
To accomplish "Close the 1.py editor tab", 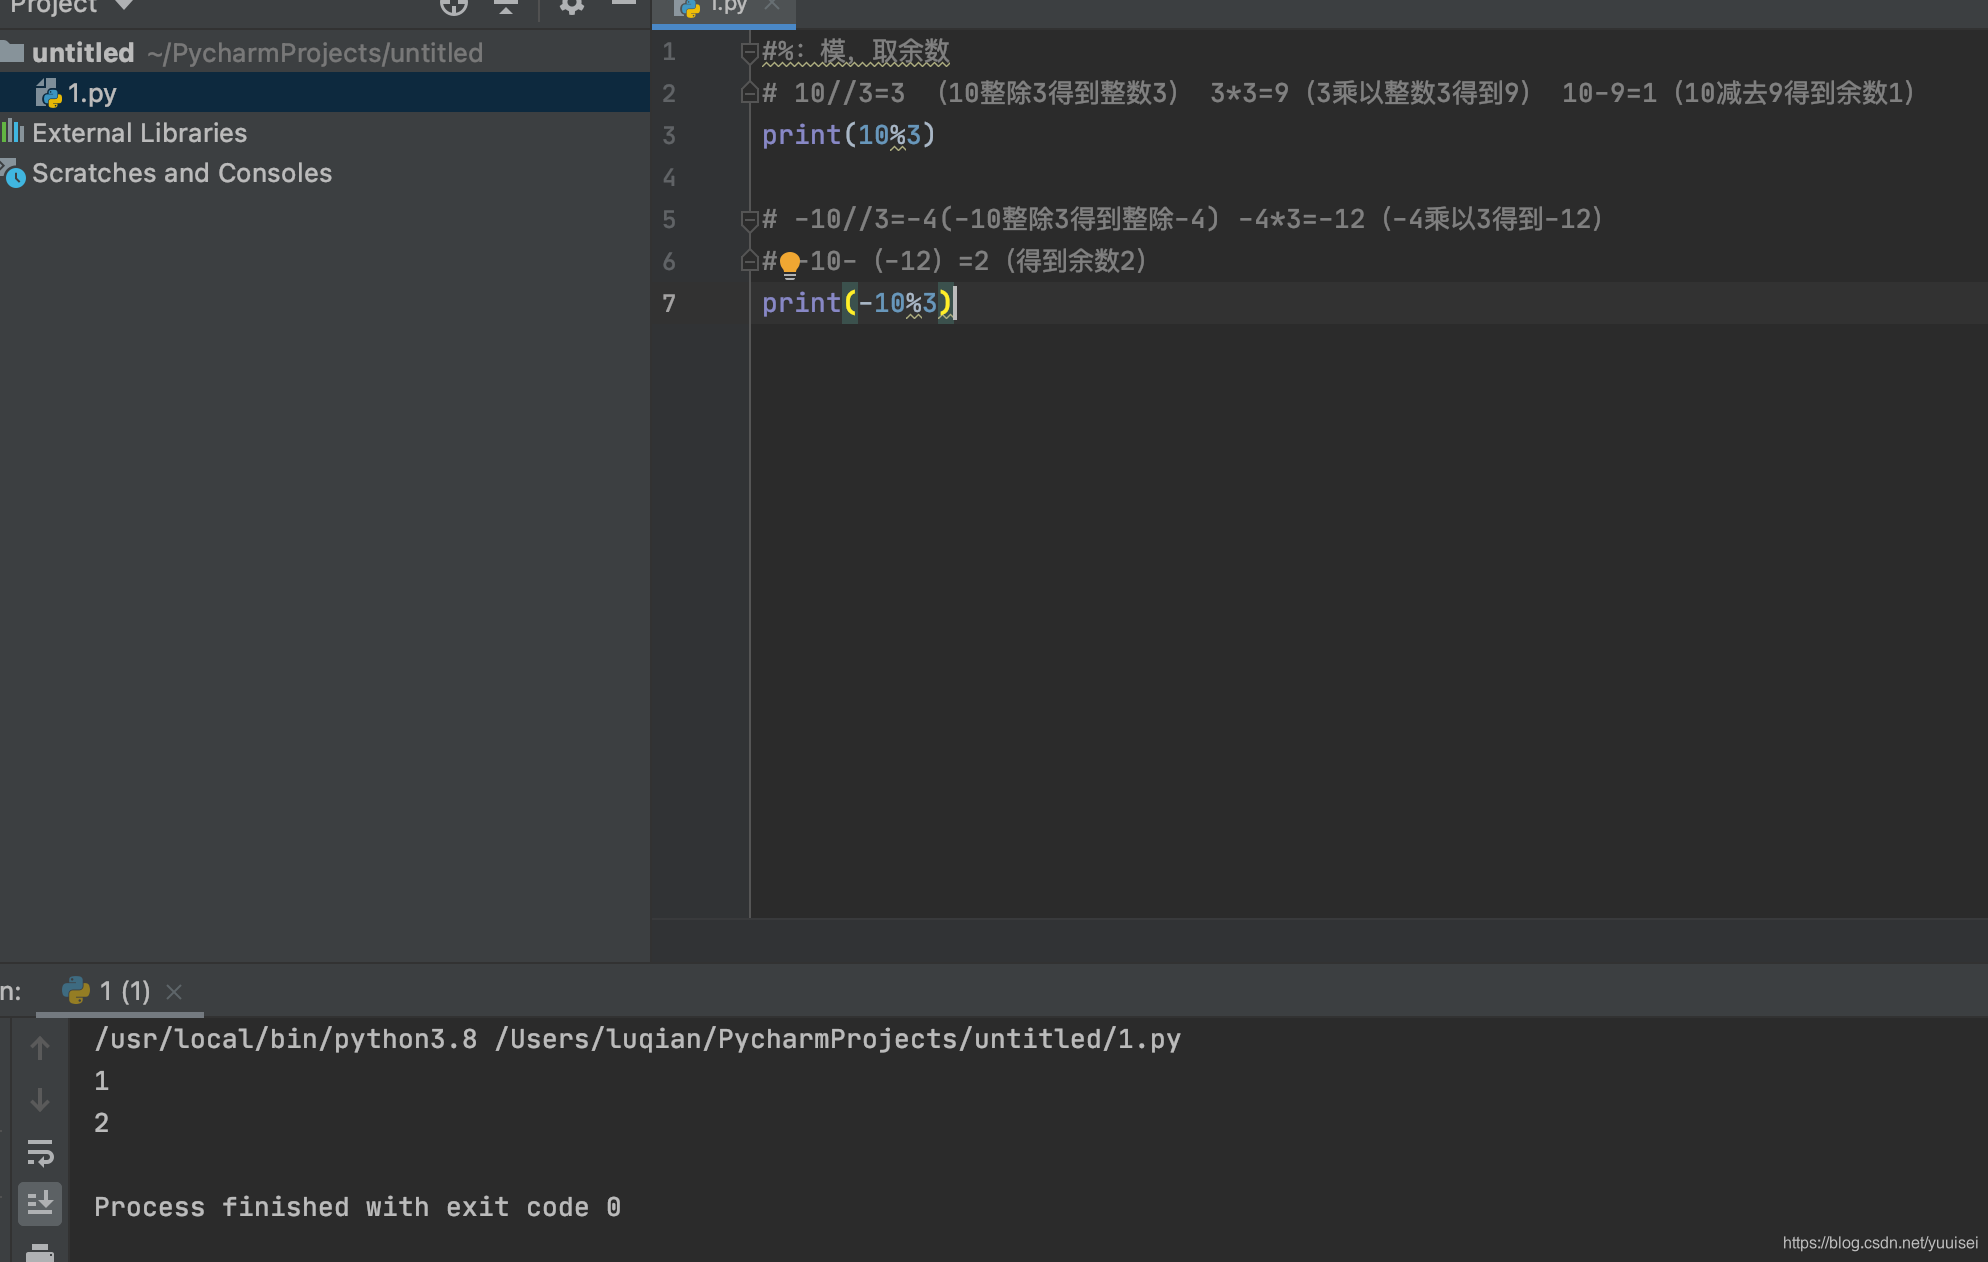I will 771,5.
